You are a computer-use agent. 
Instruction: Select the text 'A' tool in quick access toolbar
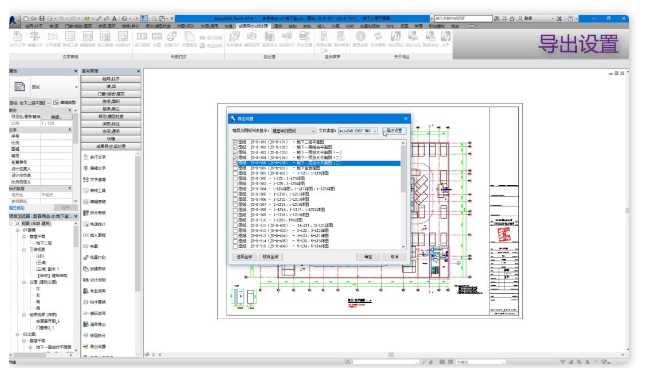[114, 19]
